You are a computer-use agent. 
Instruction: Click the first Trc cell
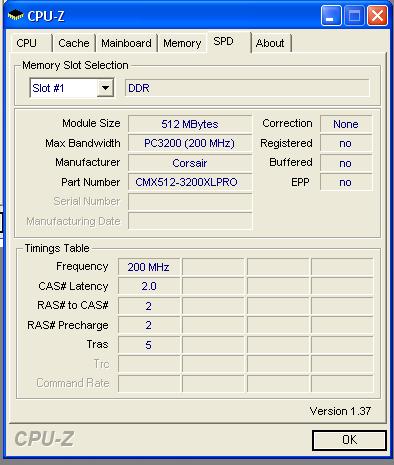[149, 364]
